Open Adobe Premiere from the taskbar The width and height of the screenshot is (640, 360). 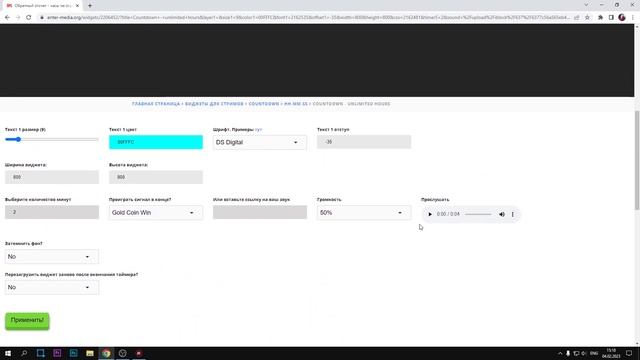(x=57, y=353)
